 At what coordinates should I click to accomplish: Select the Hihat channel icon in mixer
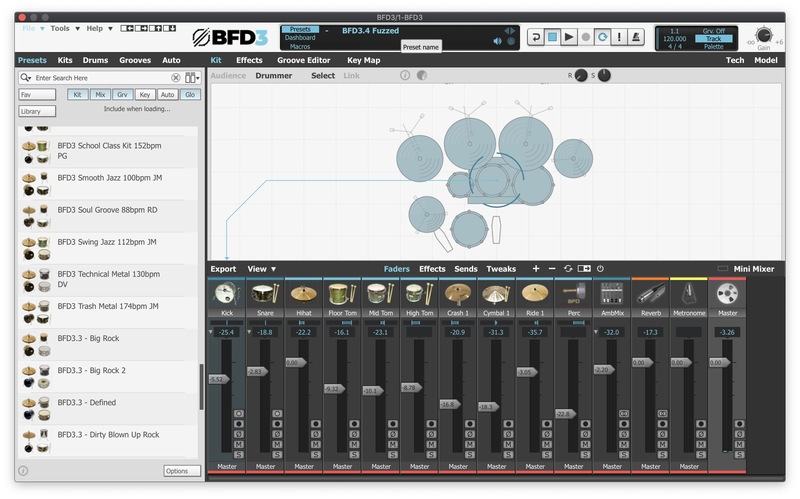(303, 294)
